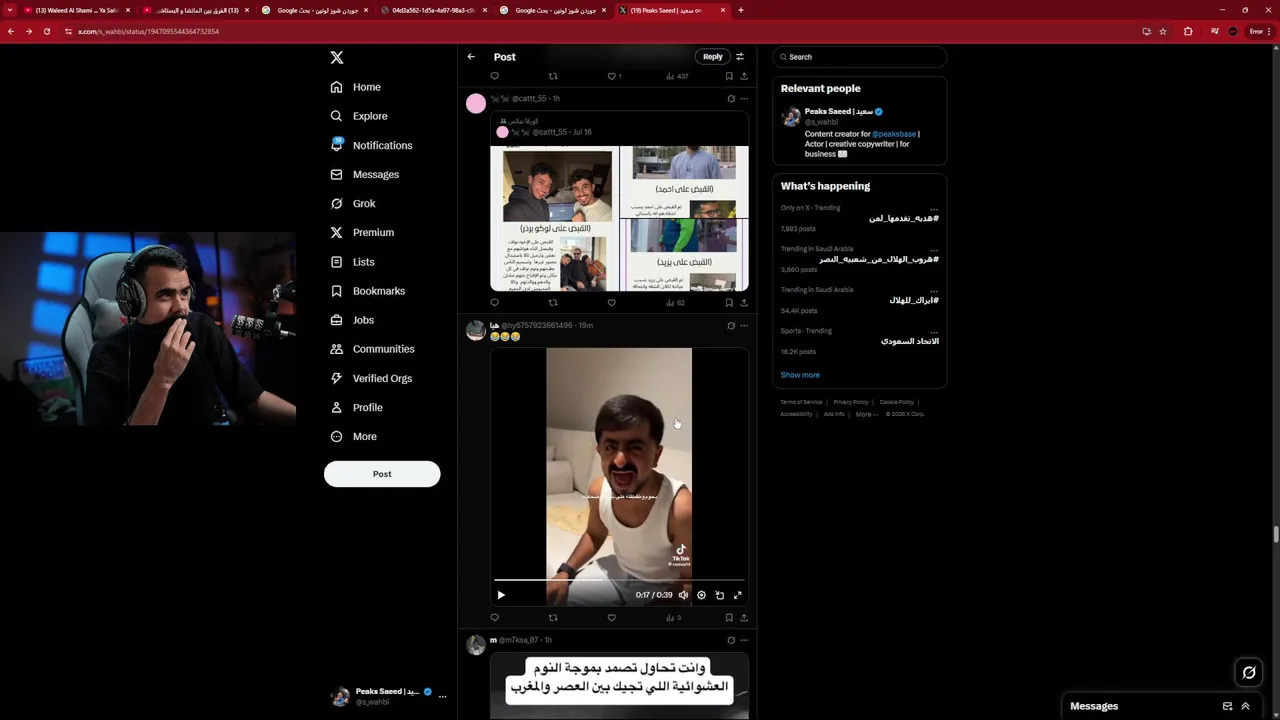Open the @peaksbase mention link
Image resolution: width=1280 pixels, height=720 pixels.
point(894,134)
